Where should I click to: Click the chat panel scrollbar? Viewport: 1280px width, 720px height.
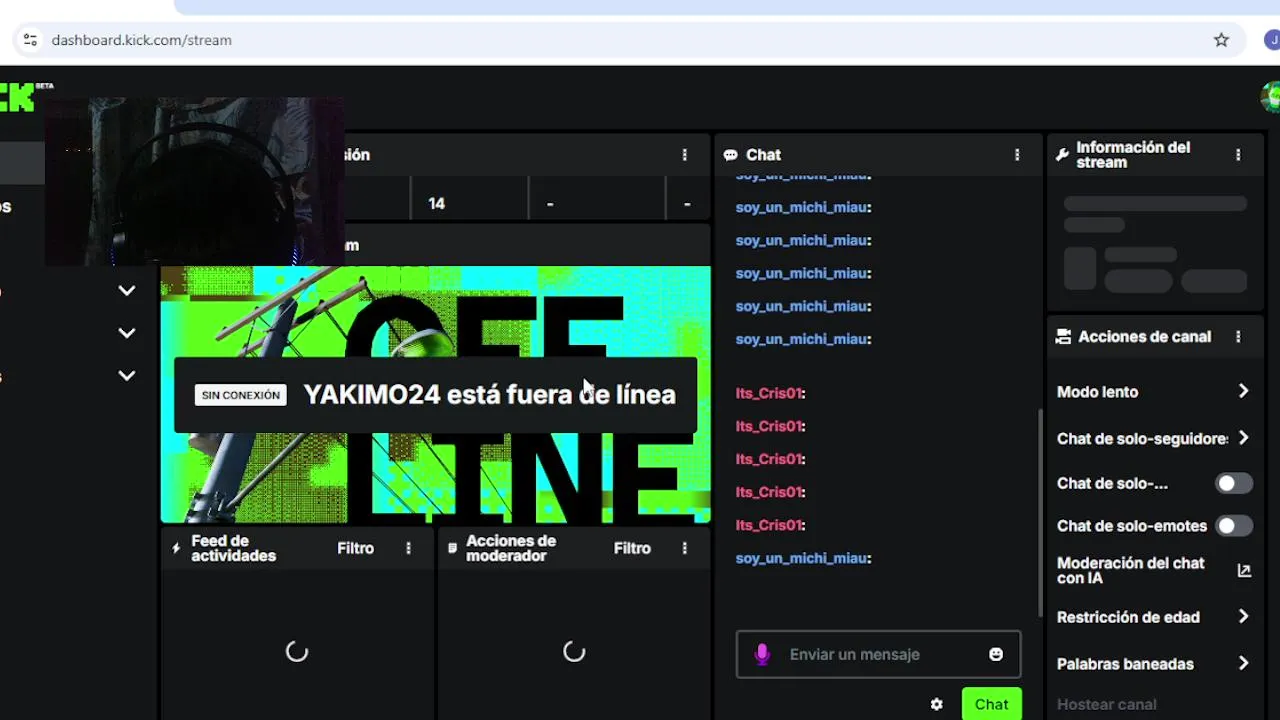[x=1040, y=513]
